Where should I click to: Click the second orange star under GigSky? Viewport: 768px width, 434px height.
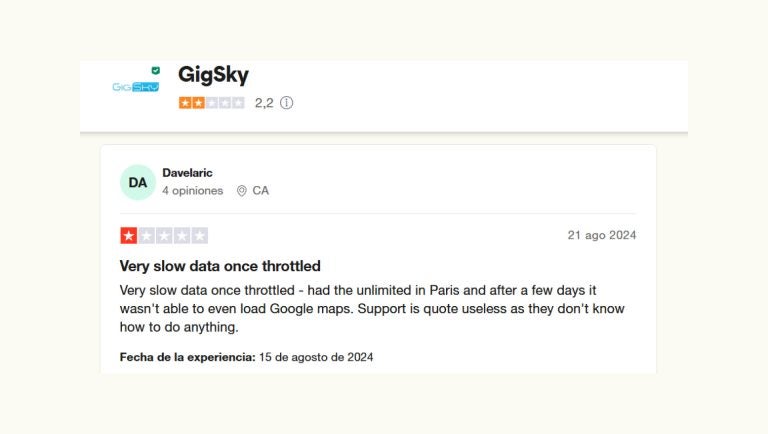tap(198, 102)
